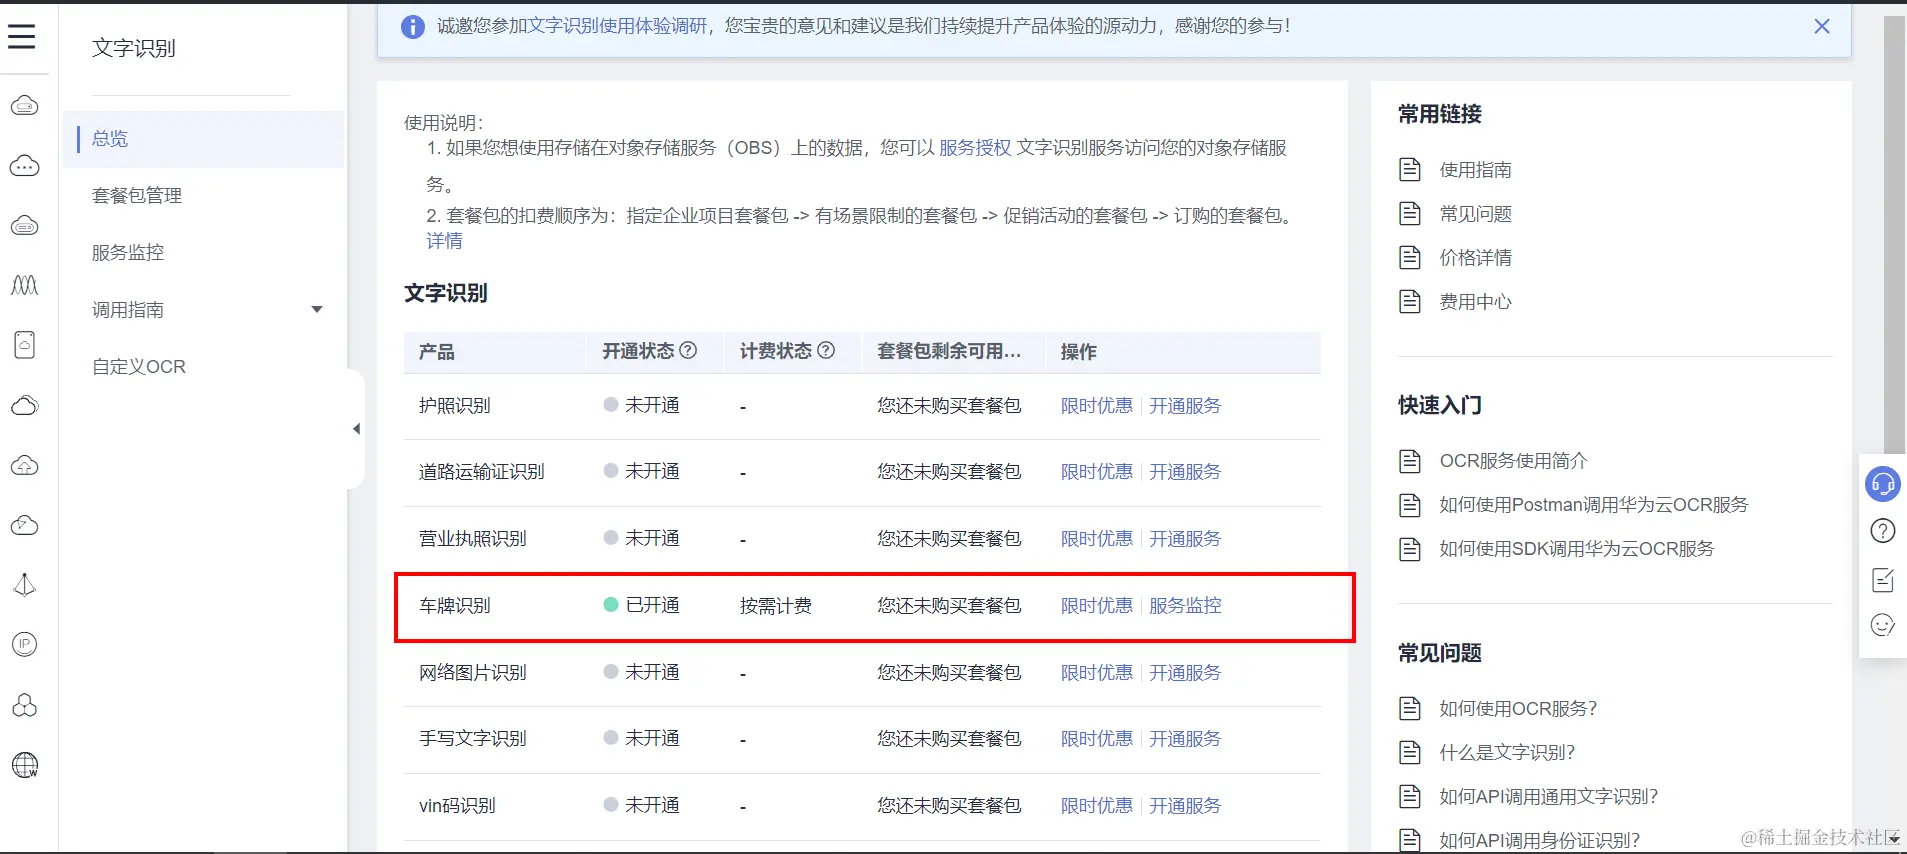The height and width of the screenshot is (854, 1907).
Task: Click the 车牌识别 product name cell
Action: [455, 606]
